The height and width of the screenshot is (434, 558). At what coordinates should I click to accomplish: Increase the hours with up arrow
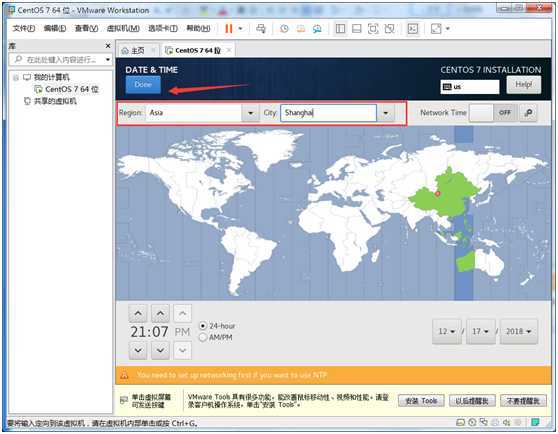pos(138,313)
